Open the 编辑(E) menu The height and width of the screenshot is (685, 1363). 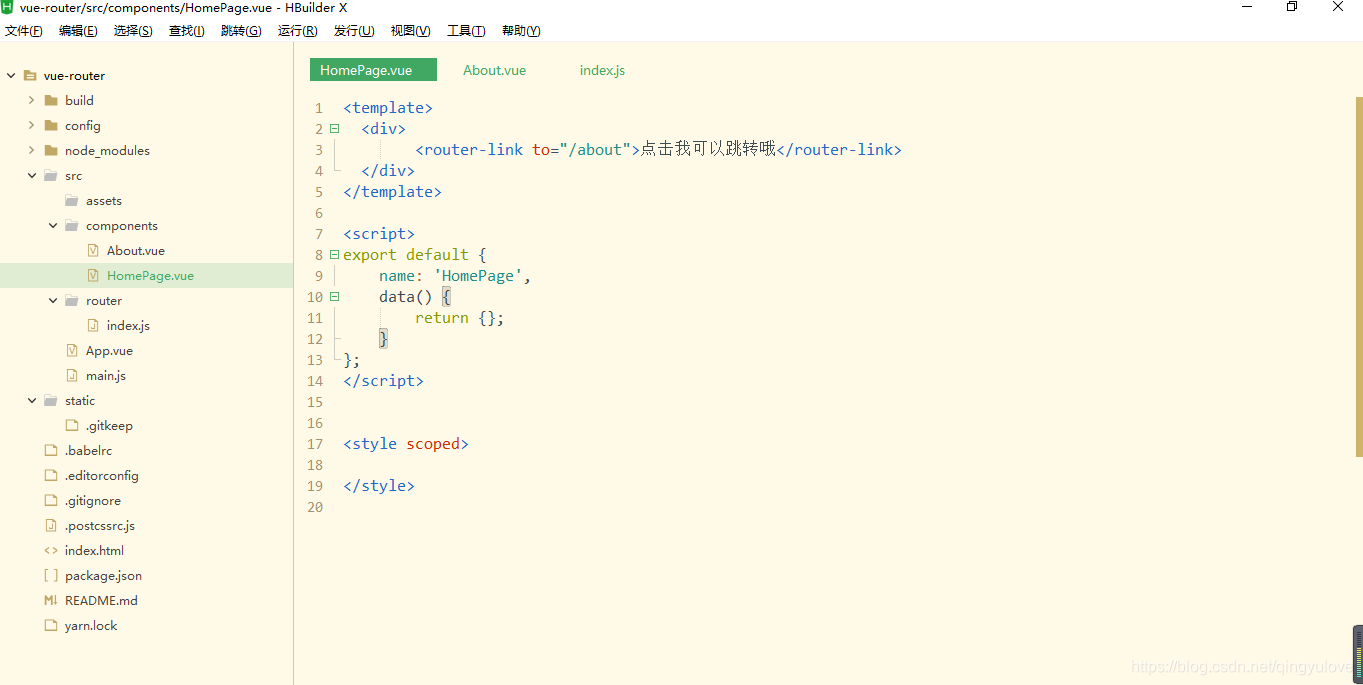tap(78, 31)
